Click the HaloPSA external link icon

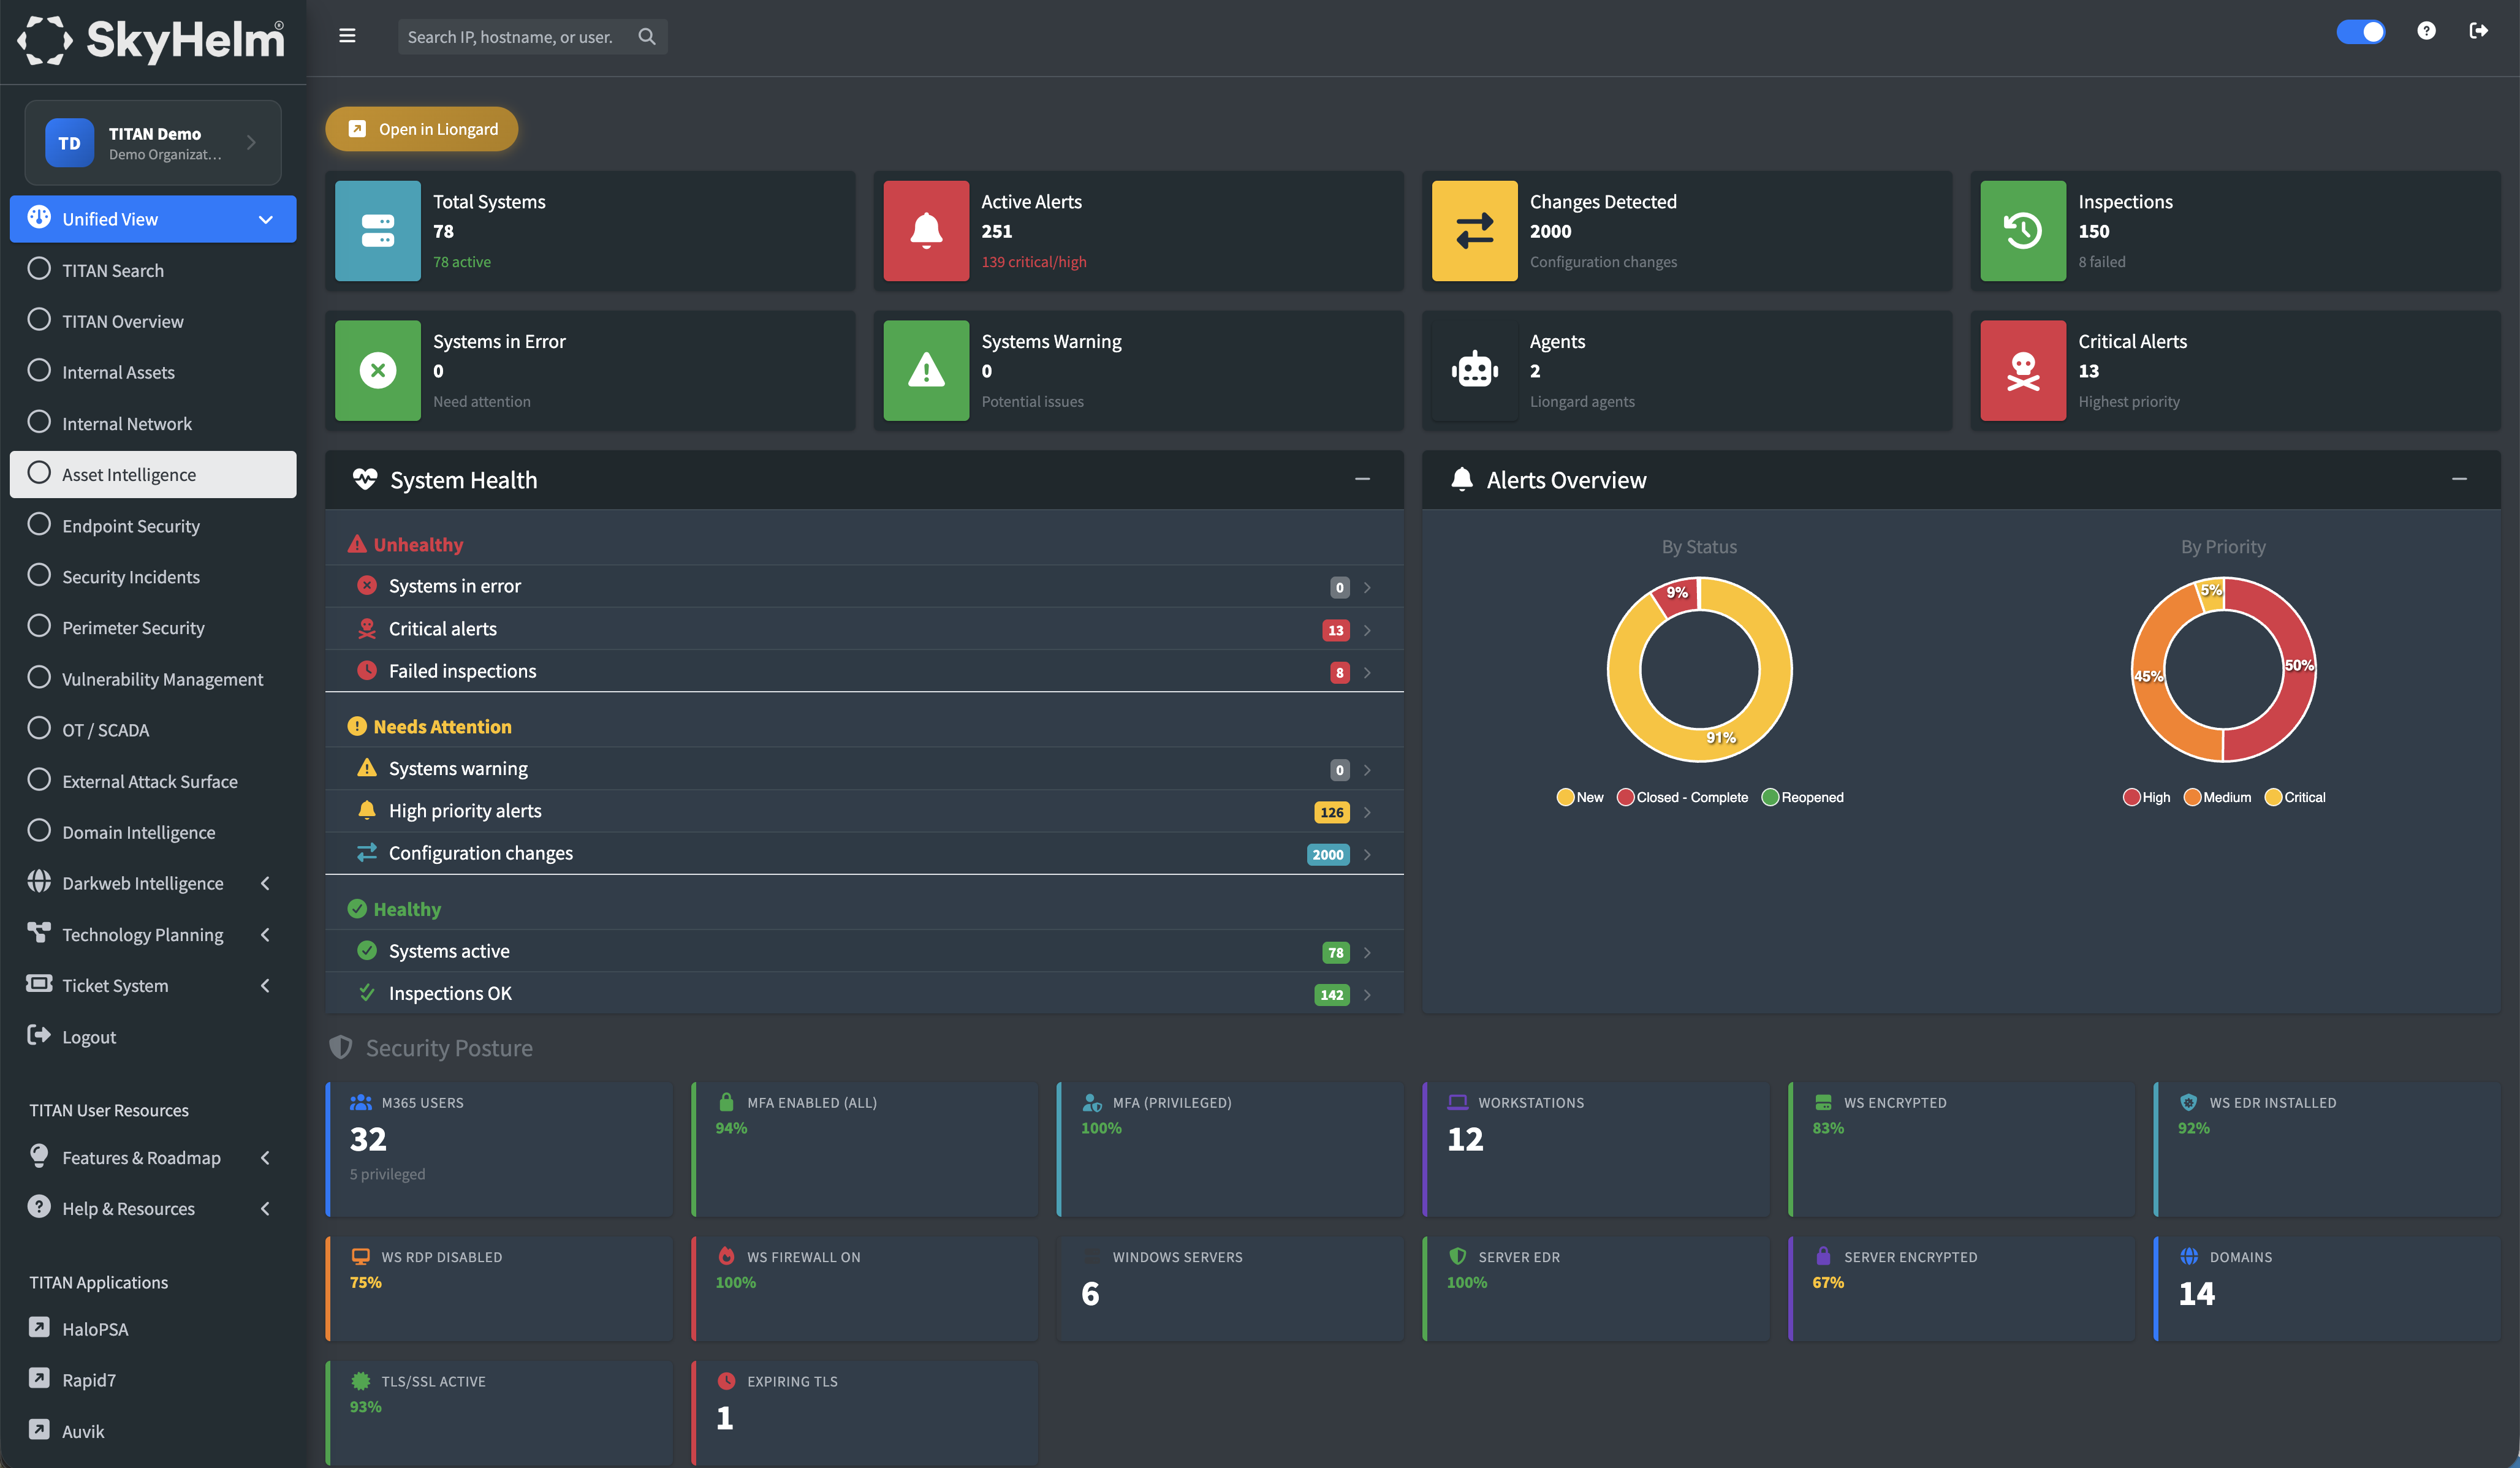point(39,1327)
